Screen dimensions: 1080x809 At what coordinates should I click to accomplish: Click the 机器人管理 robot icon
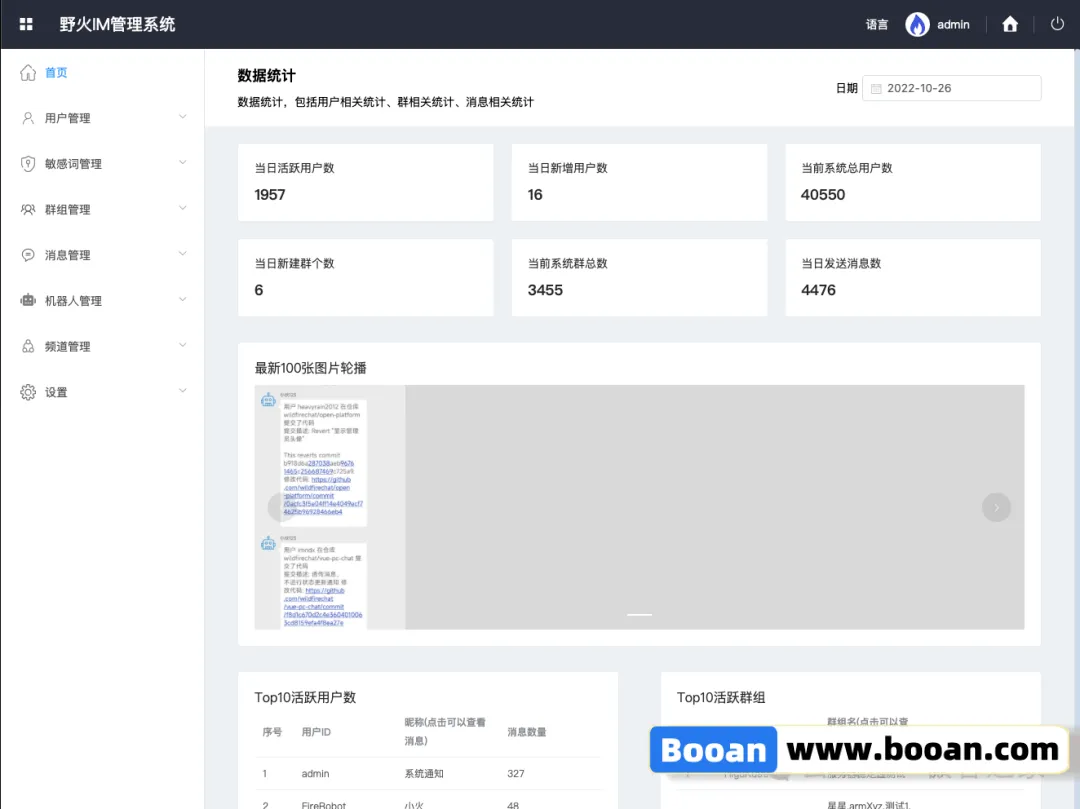click(27, 300)
